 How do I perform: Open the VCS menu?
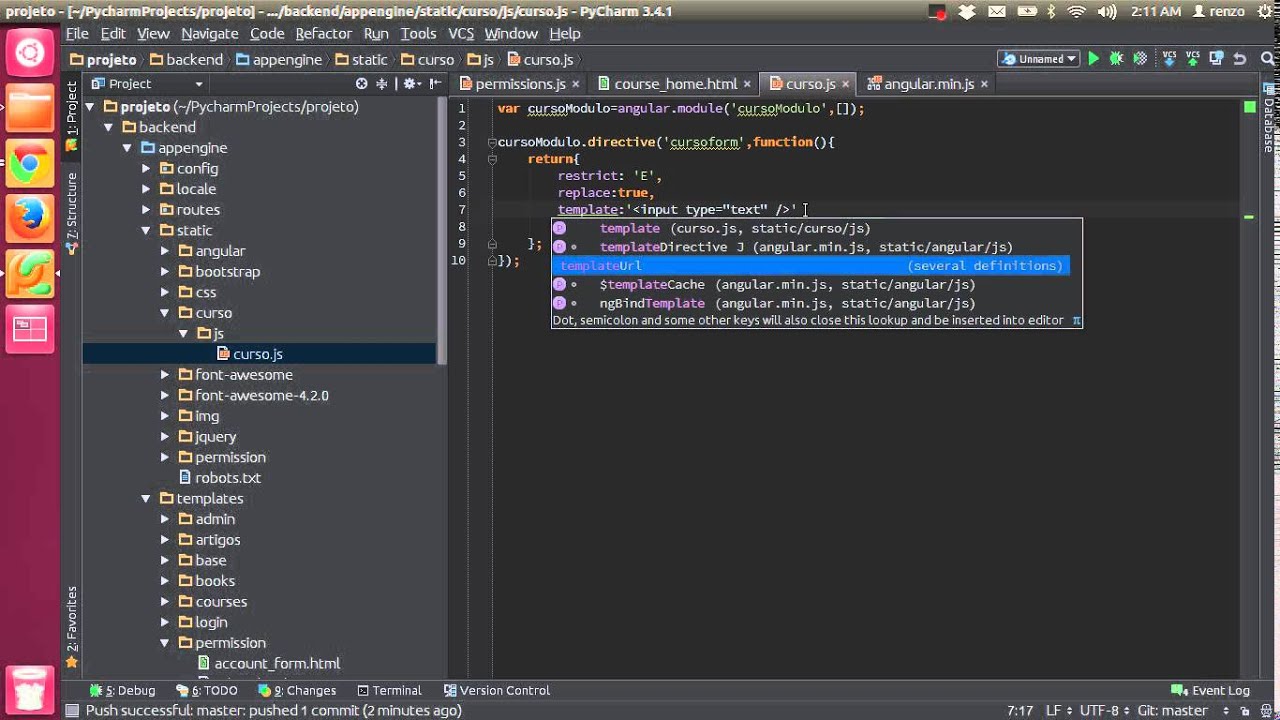(461, 34)
